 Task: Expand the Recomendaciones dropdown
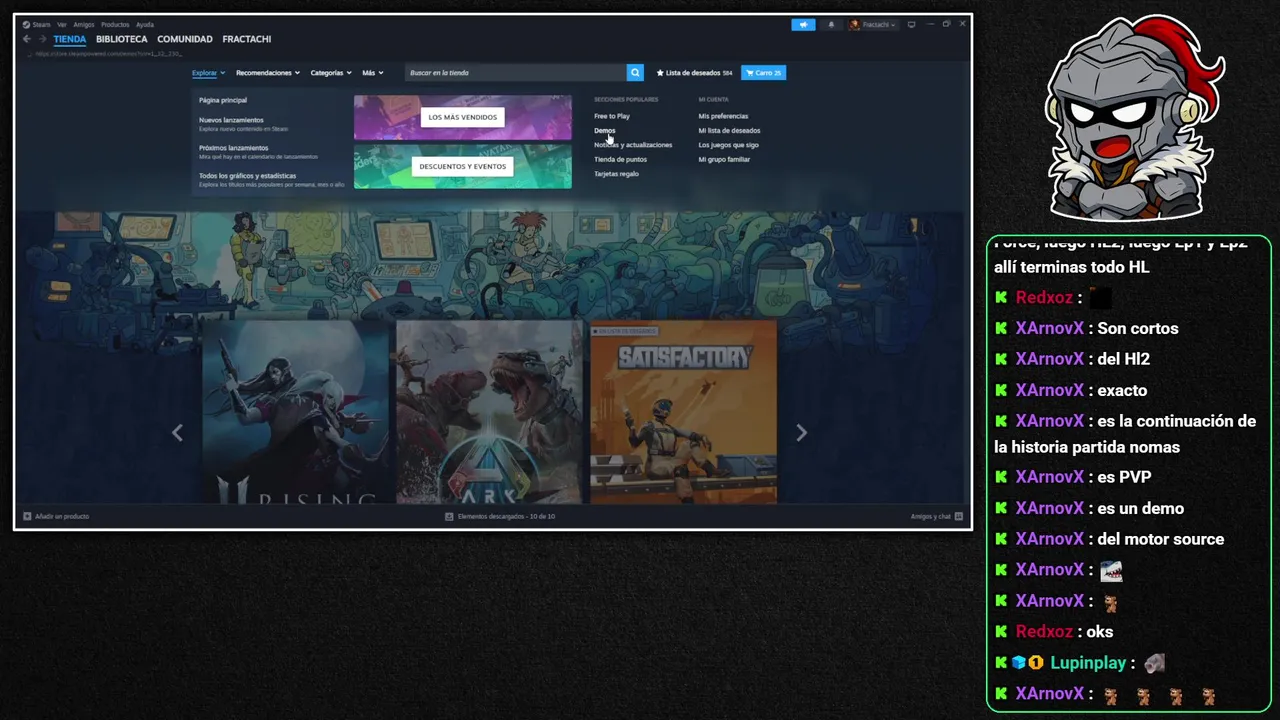click(268, 73)
